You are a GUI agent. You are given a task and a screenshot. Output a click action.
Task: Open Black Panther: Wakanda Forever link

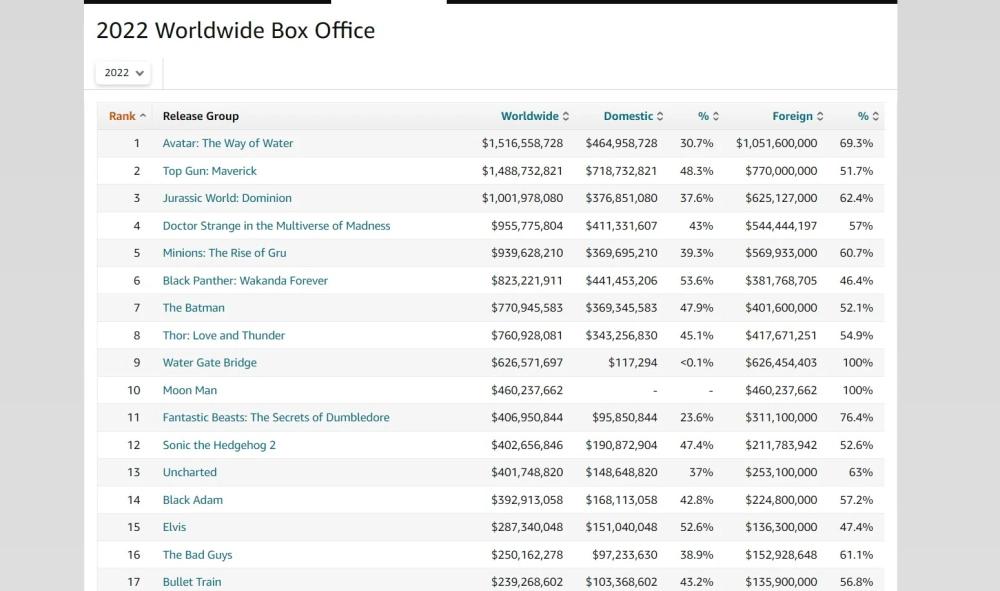point(245,281)
